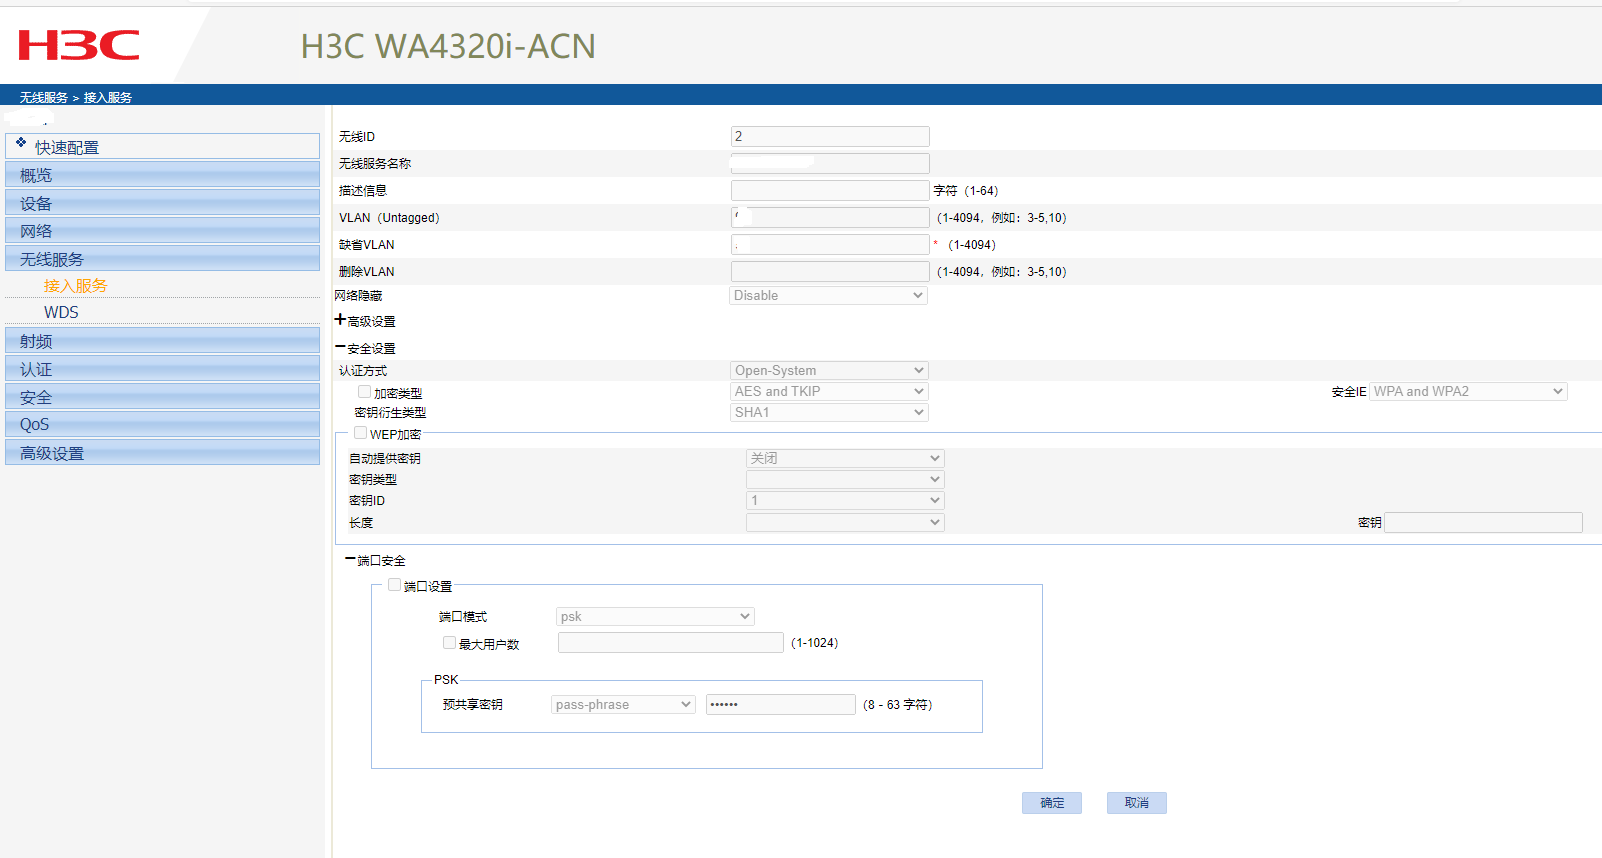The image size is (1602, 858).
Task: Click the 无线服务 breadcrumb link
Action: 44,97
